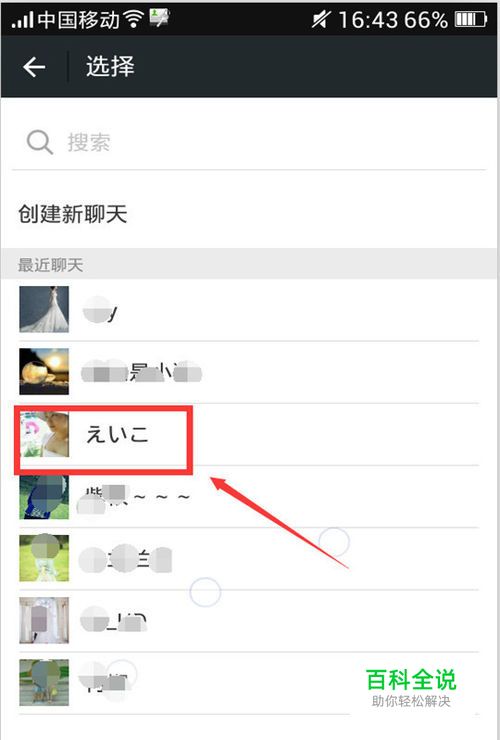The width and height of the screenshot is (500, 740).
Task: Open the えいこ chat entry
Action: 249,434
